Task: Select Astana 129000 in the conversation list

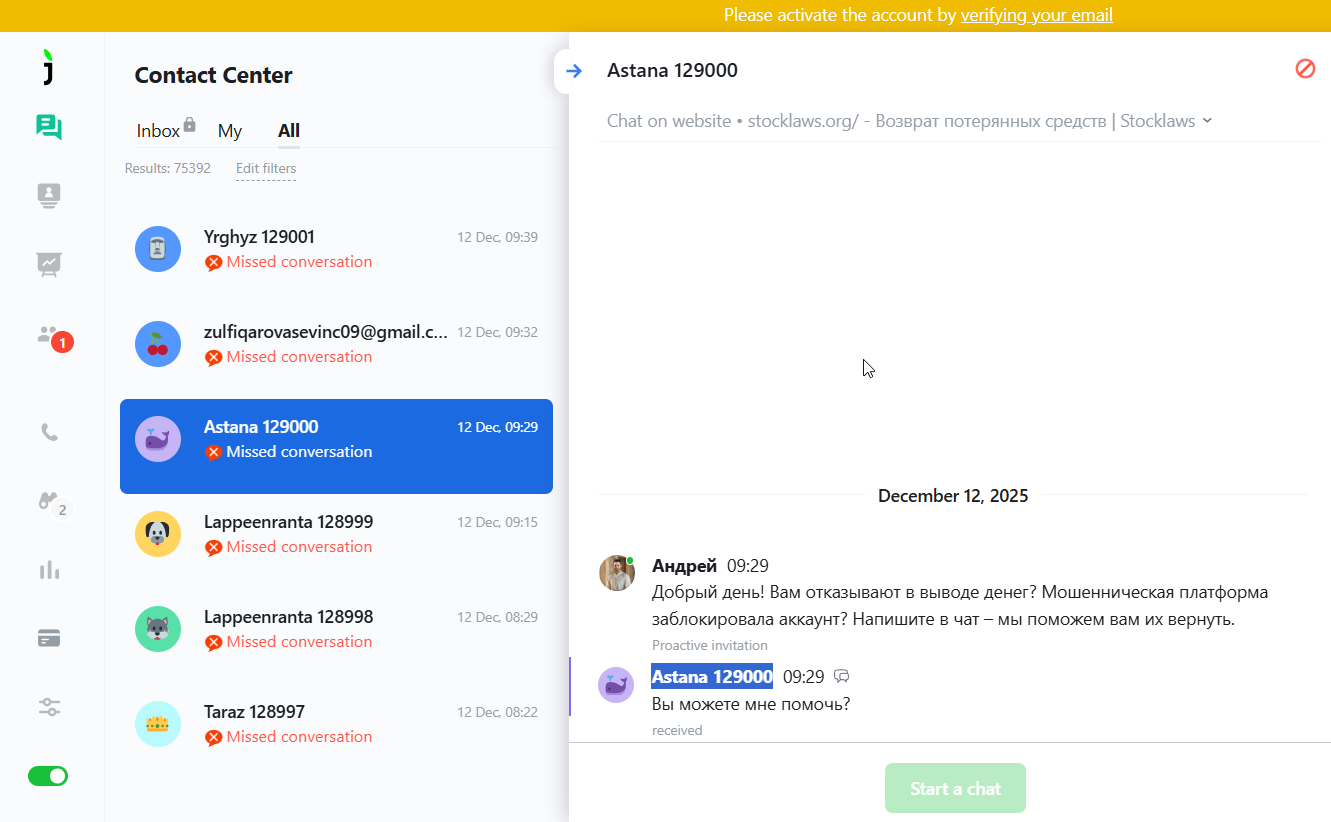Action: click(x=336, y=446)
